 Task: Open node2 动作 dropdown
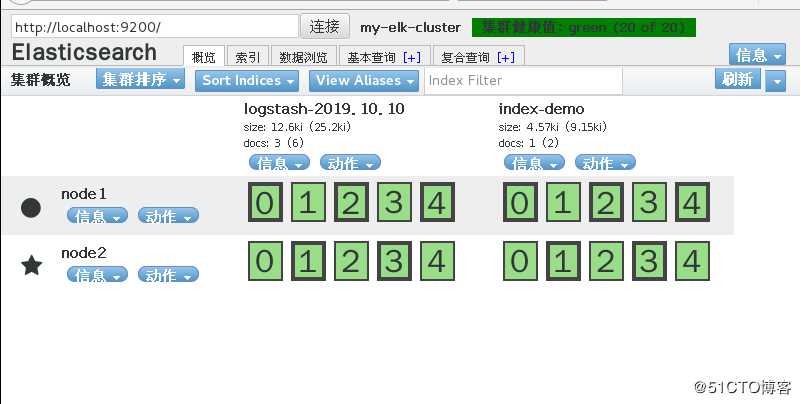tap(168, 275)
